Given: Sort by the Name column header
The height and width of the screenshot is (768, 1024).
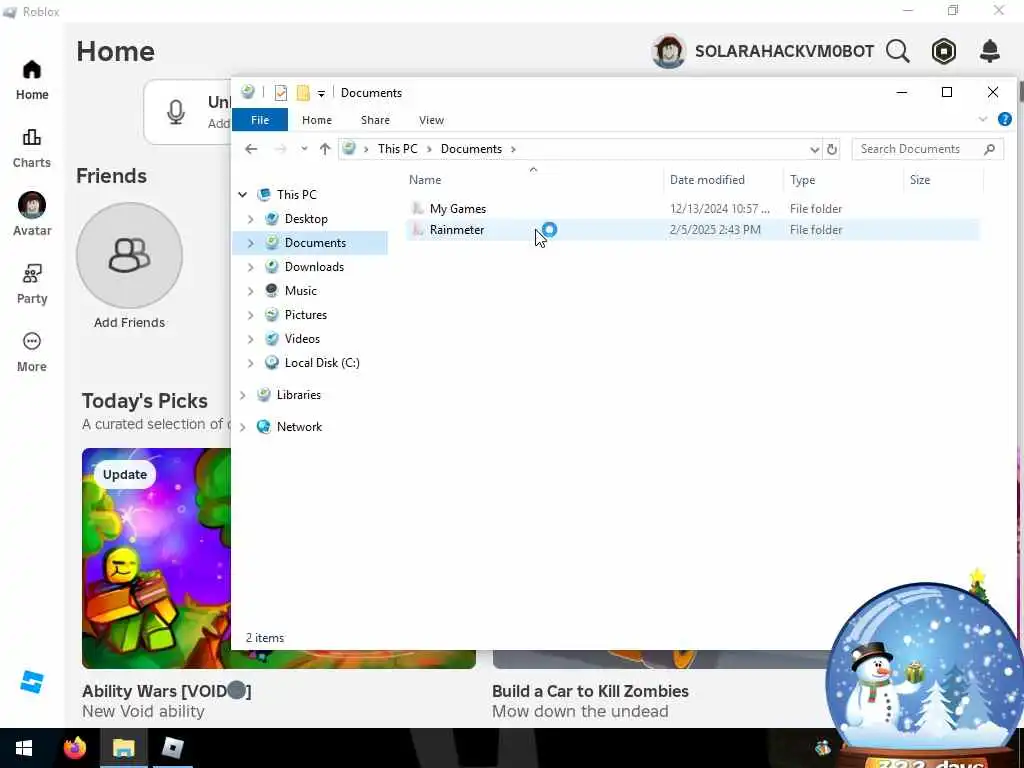Looking at the screenshot, I should (425, 180).
